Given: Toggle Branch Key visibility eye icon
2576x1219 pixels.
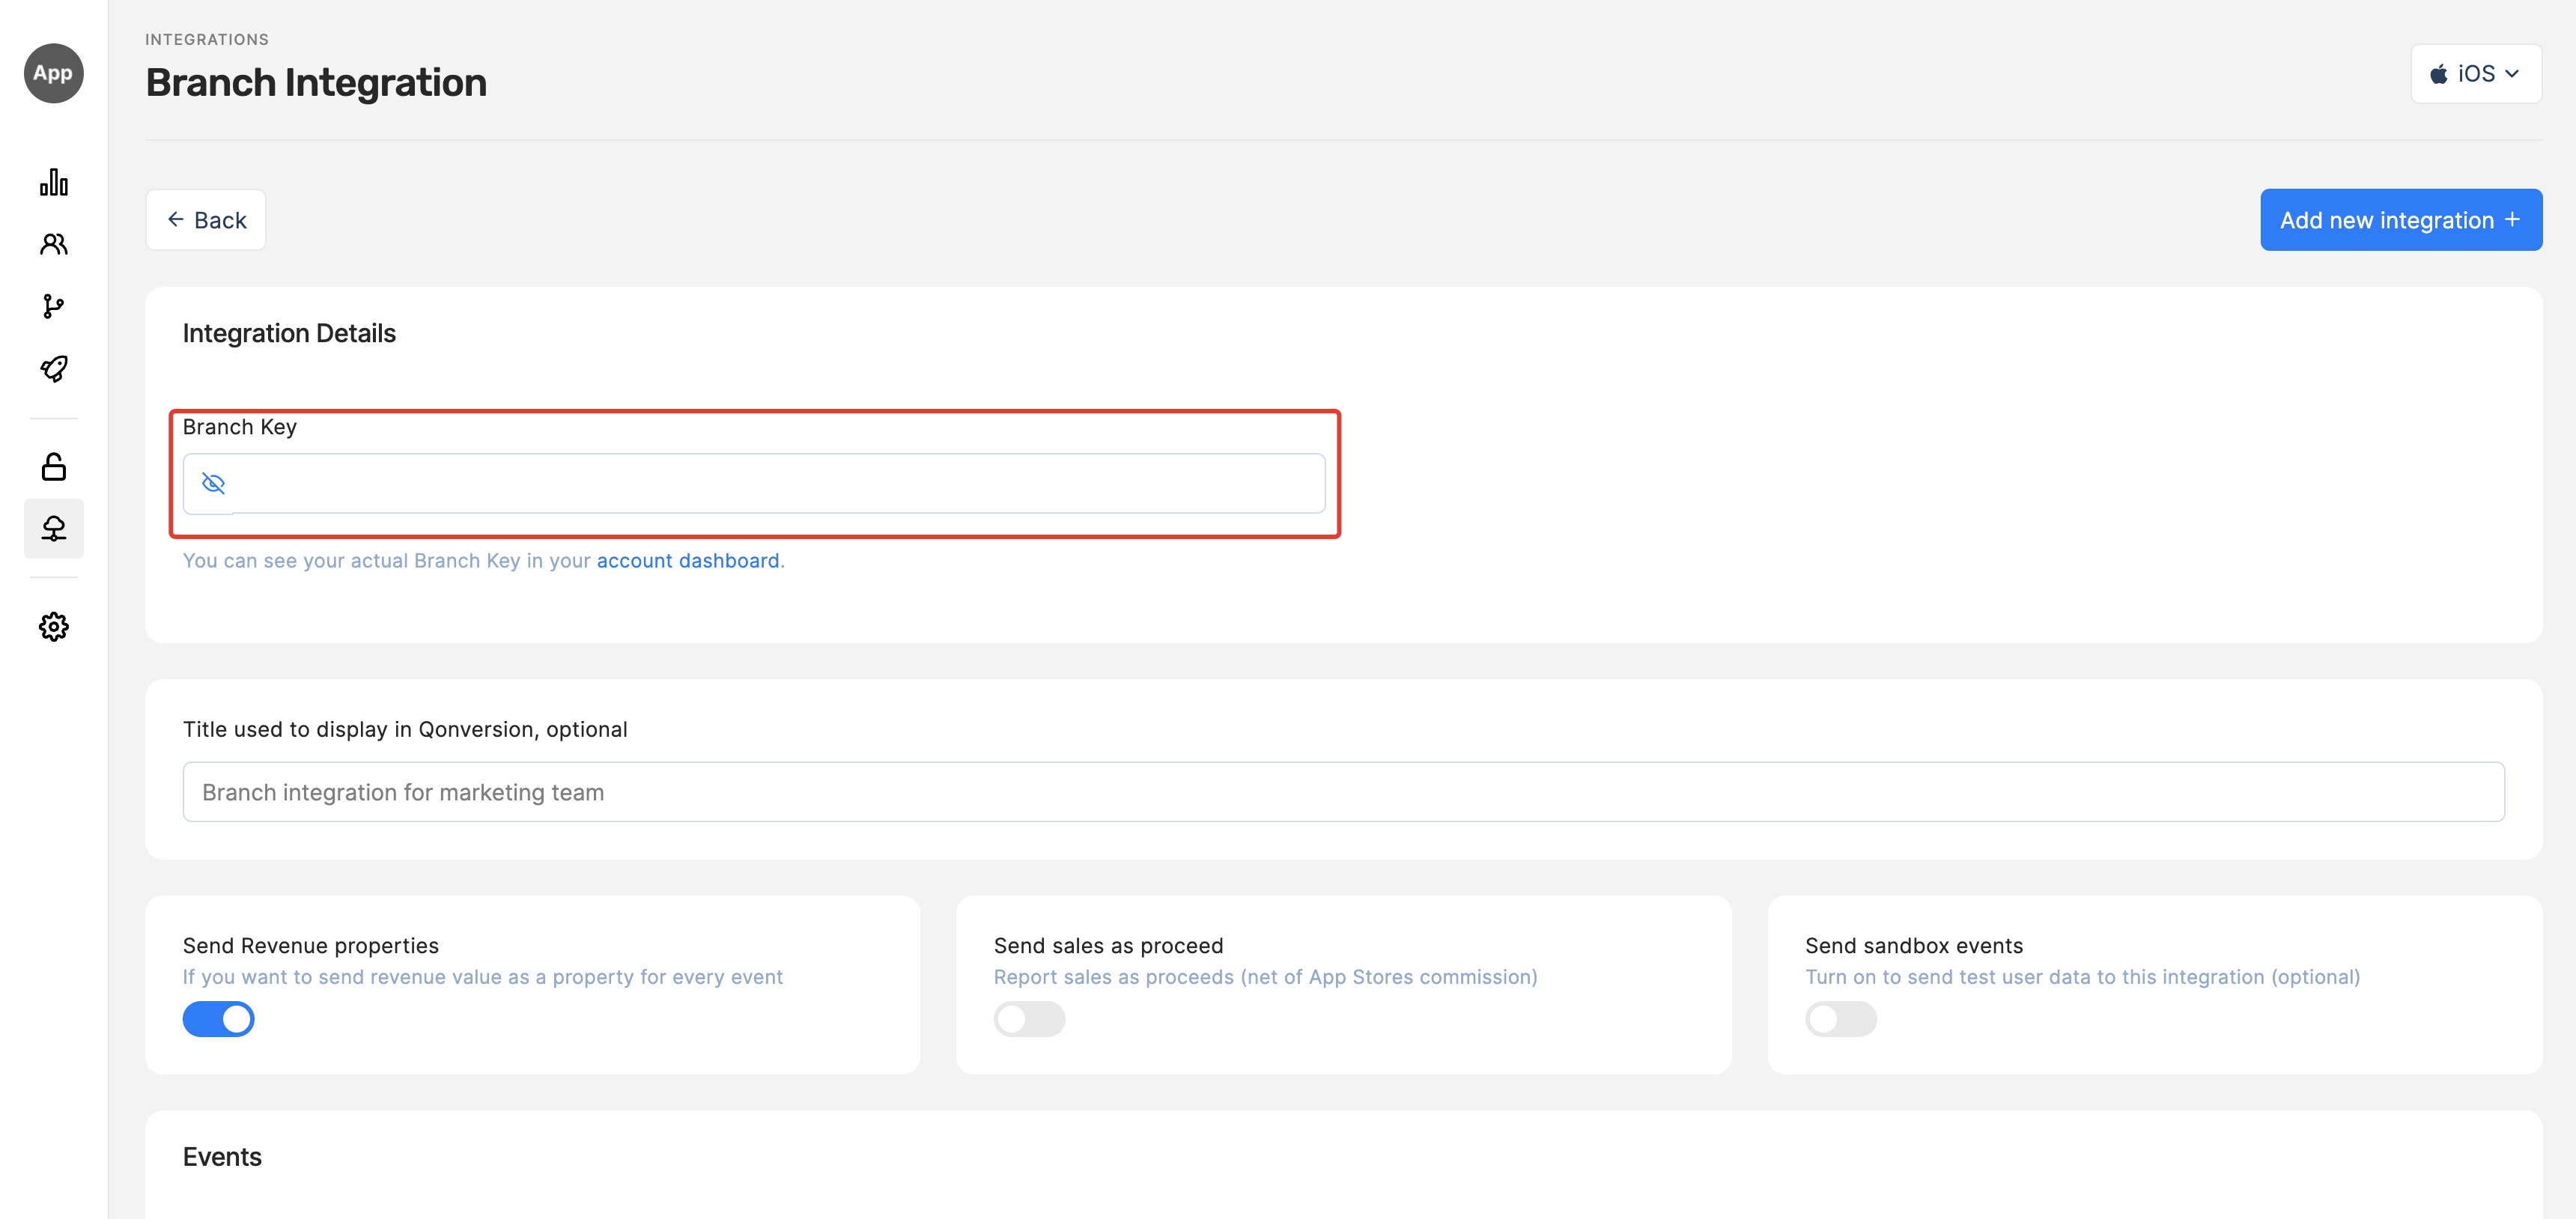Looking at the screenshot, I should pyautogui.click(x=213, y=484).
